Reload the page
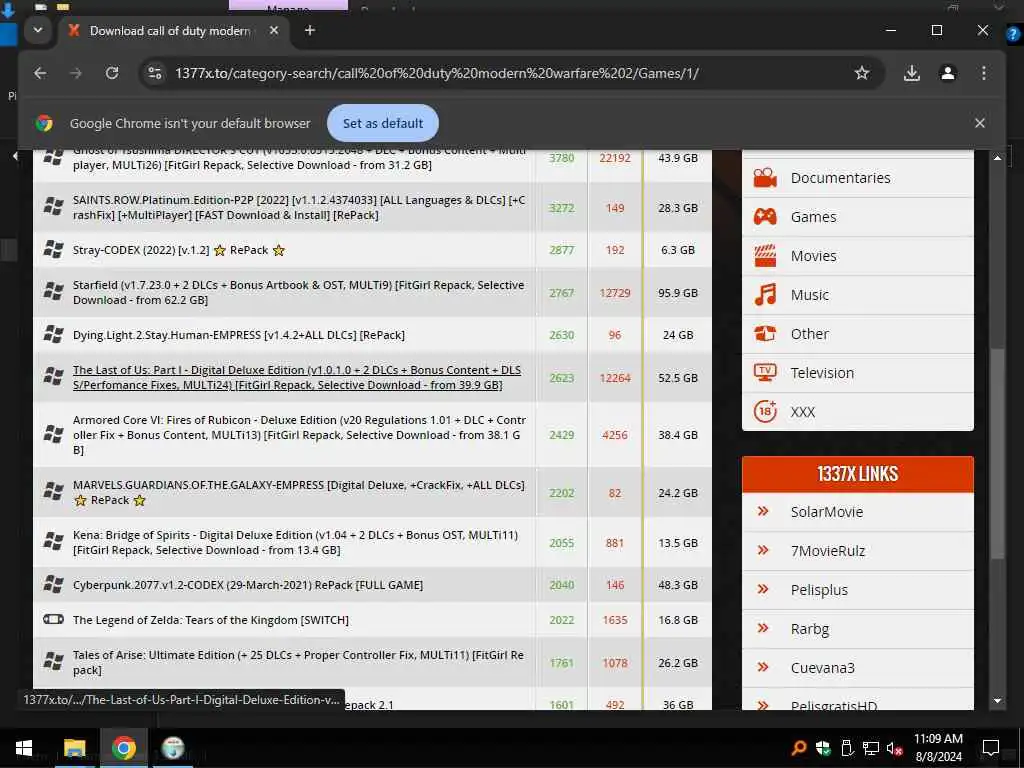1024x768 pixels. coord(112,73)
